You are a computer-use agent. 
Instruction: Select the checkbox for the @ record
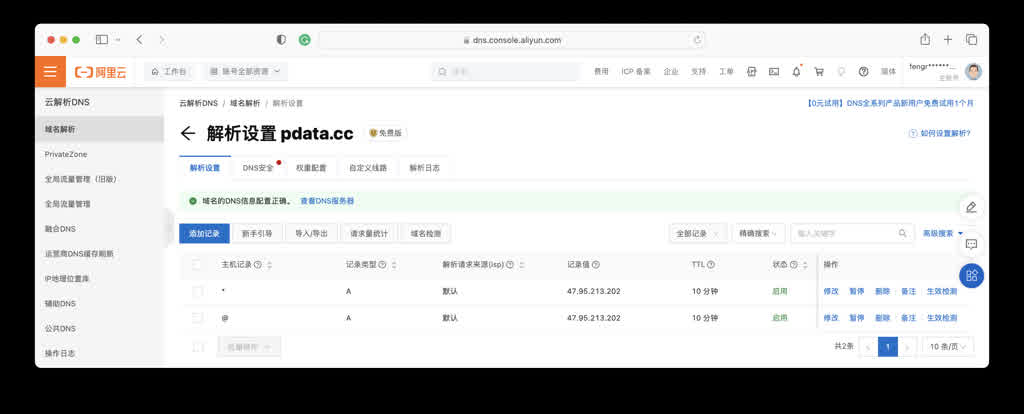point(198,317)
